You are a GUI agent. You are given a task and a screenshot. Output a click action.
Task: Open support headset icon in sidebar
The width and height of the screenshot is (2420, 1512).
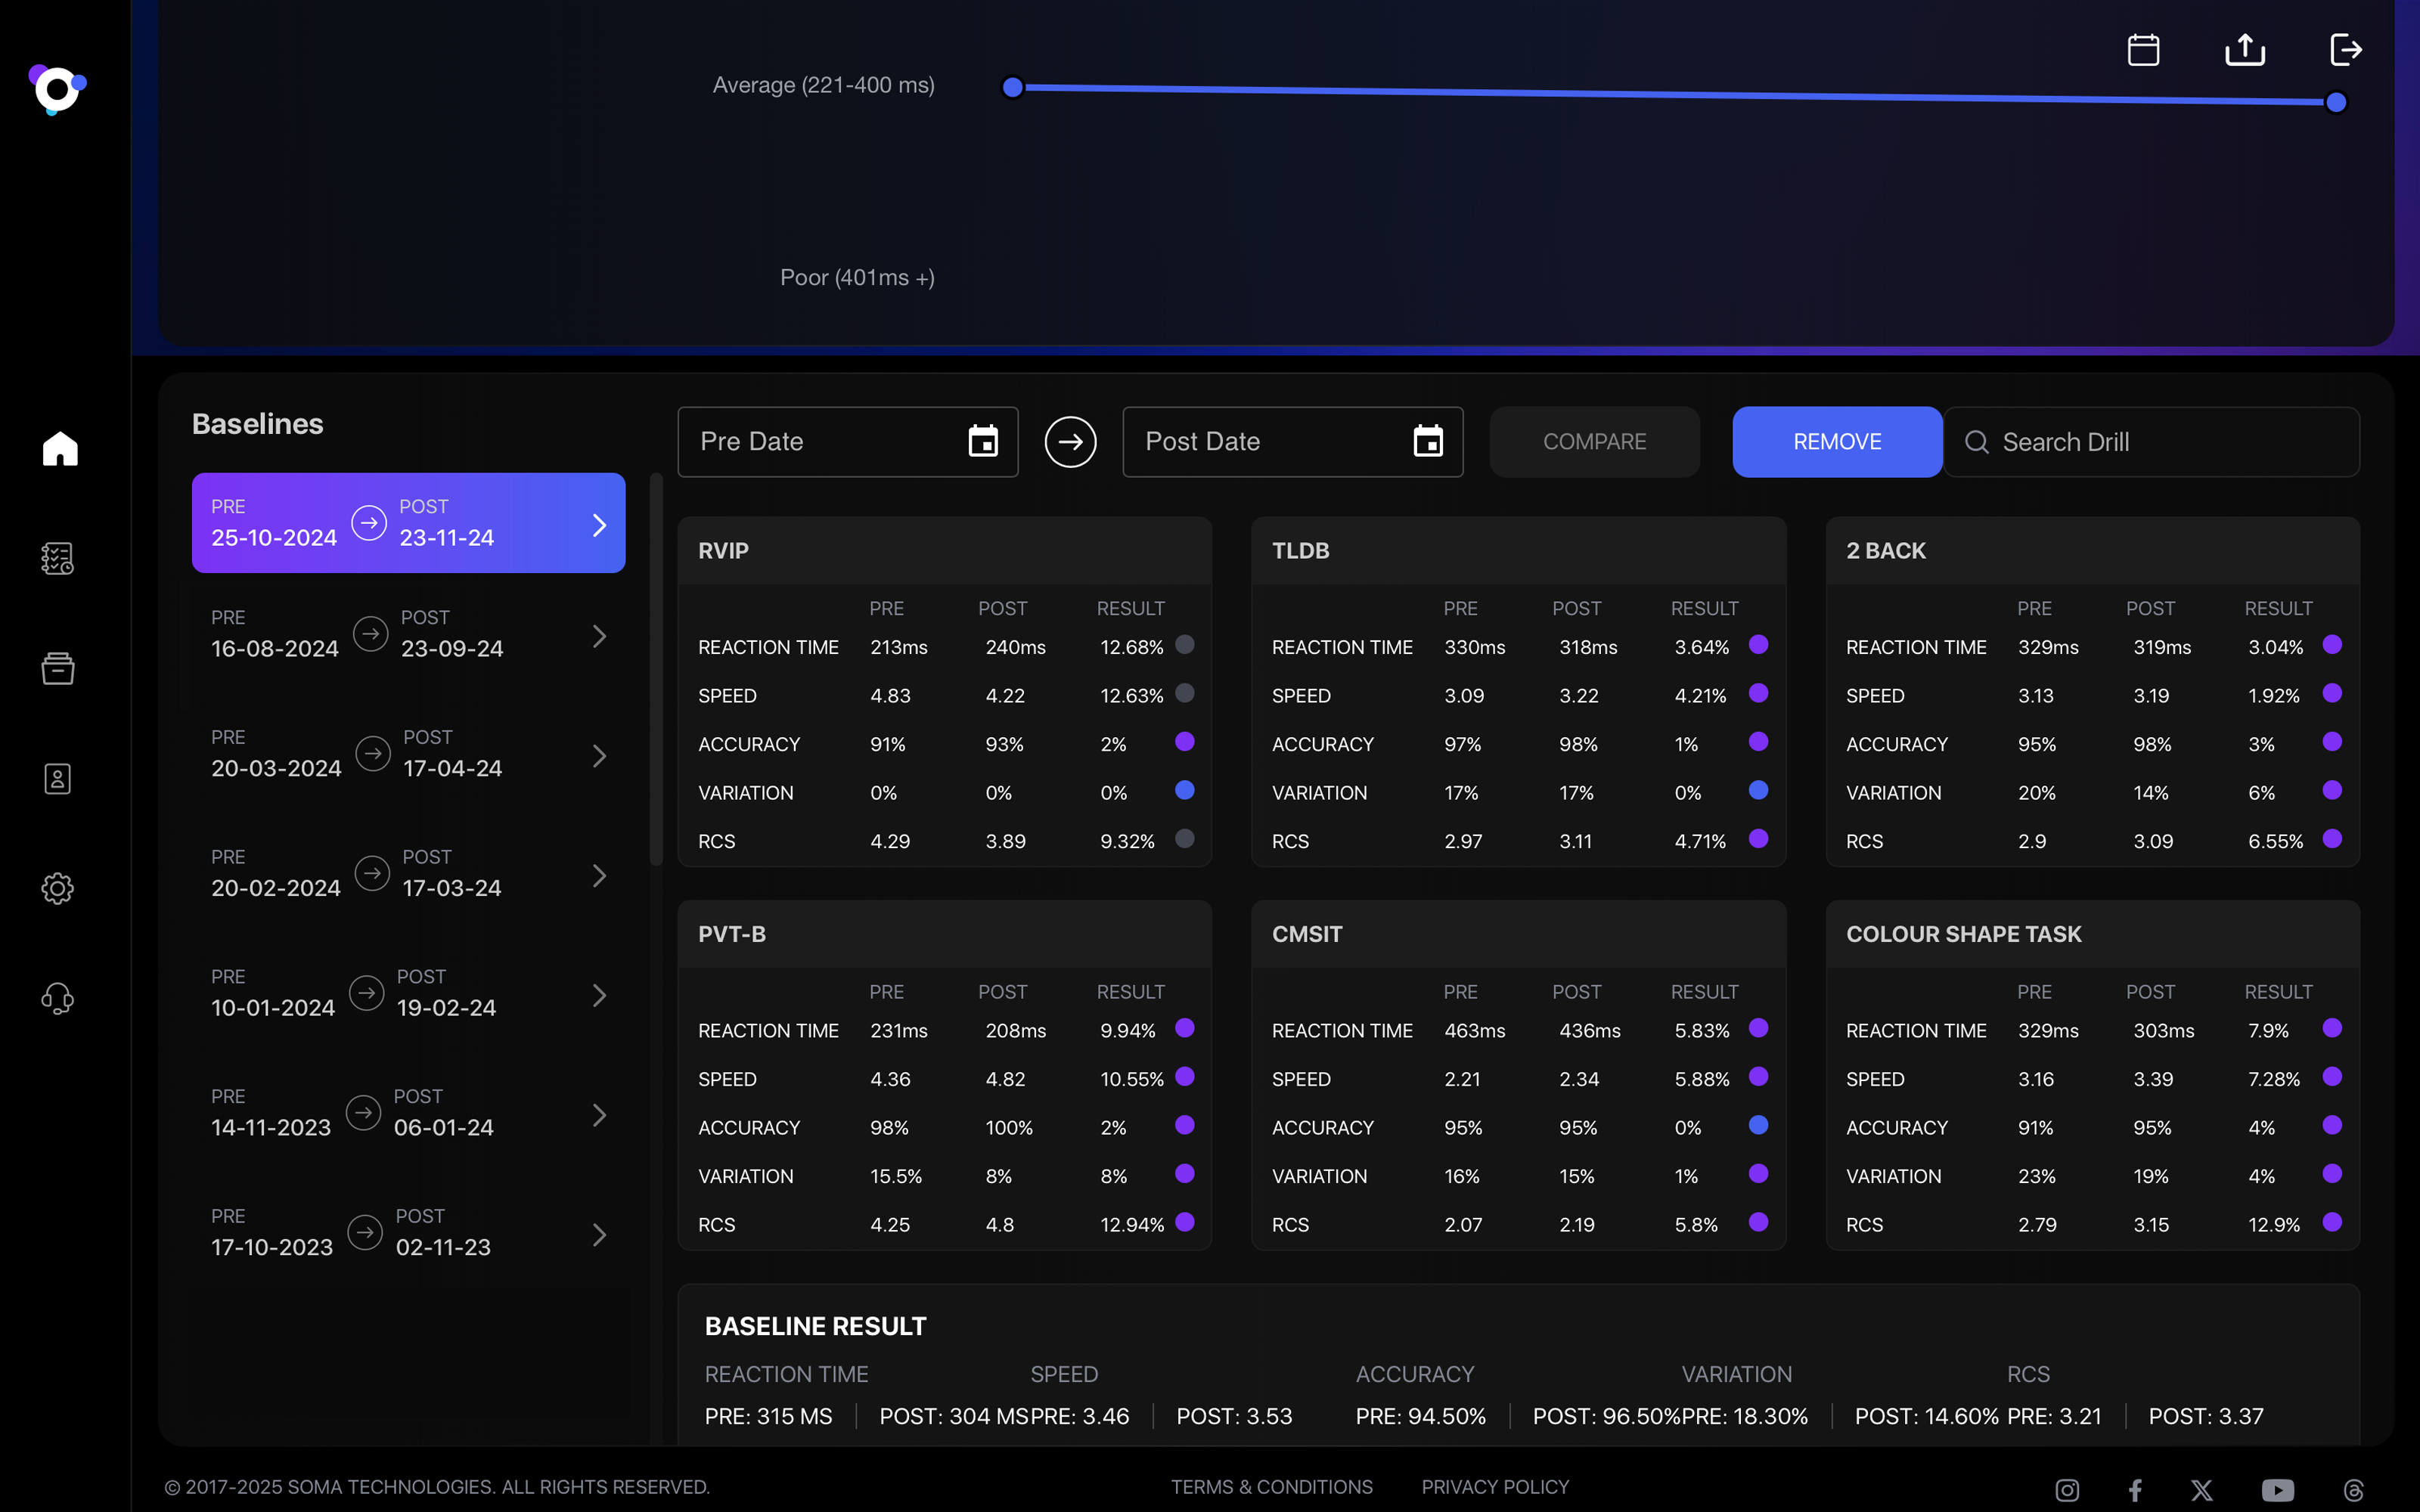pos(58,998)
